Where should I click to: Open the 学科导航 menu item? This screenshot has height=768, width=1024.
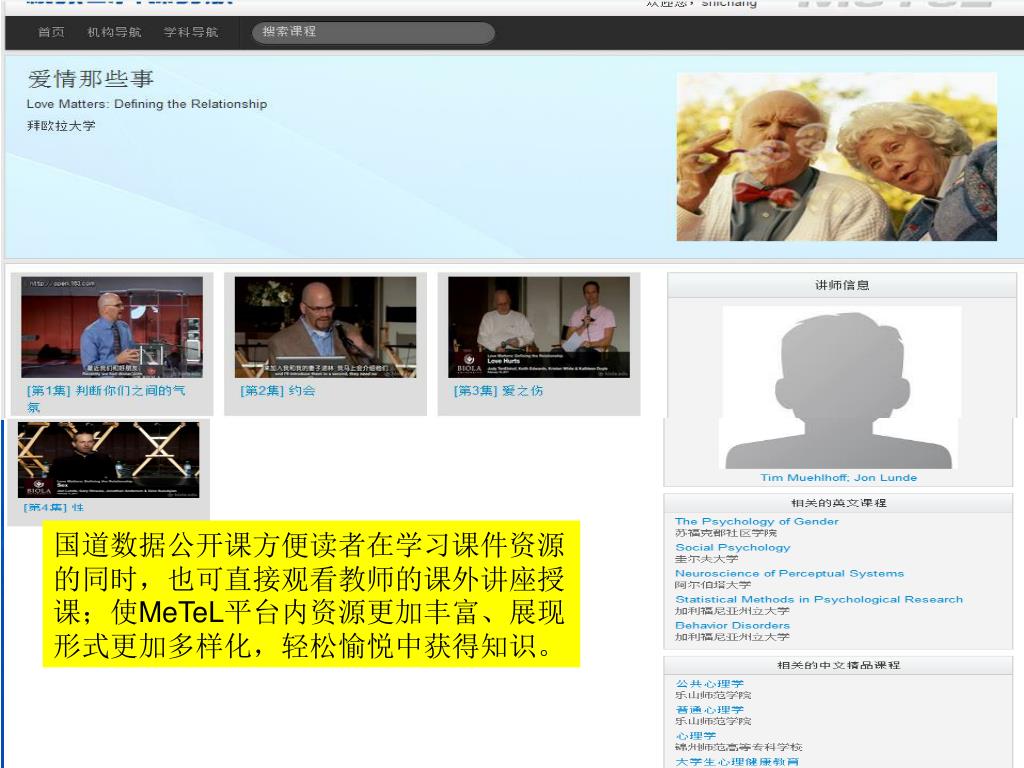[x=191, y=32]
